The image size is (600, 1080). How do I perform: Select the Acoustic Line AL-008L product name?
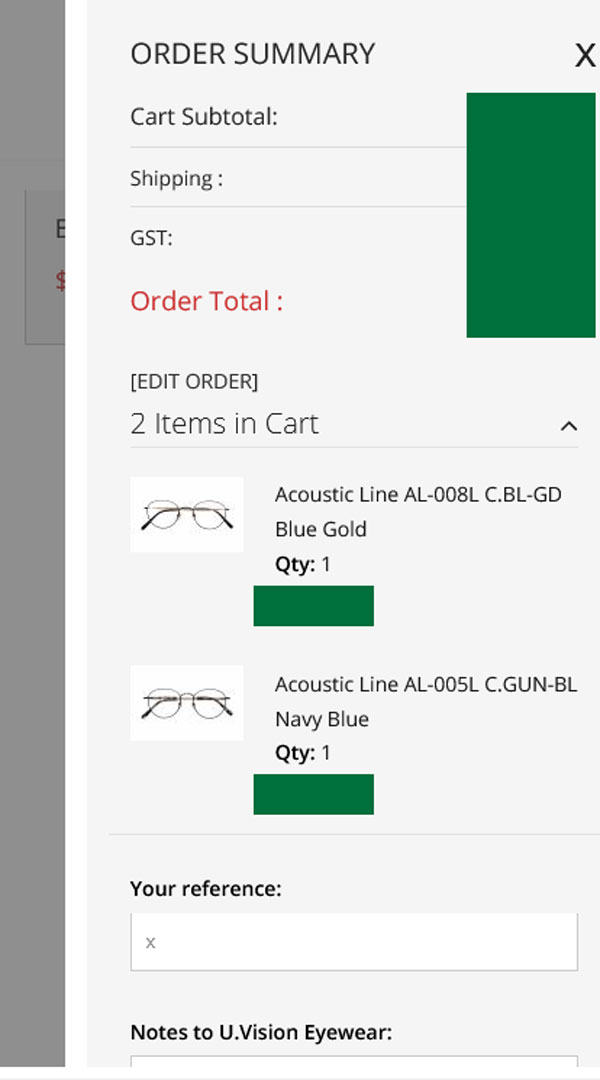(418, 494)
